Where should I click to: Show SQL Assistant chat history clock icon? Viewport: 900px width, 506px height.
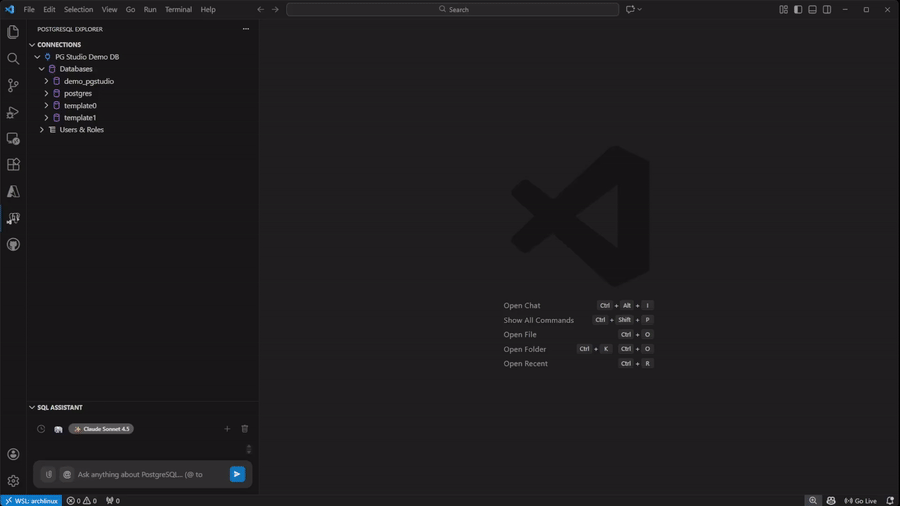pyautogui.click(x=41, y=429)
